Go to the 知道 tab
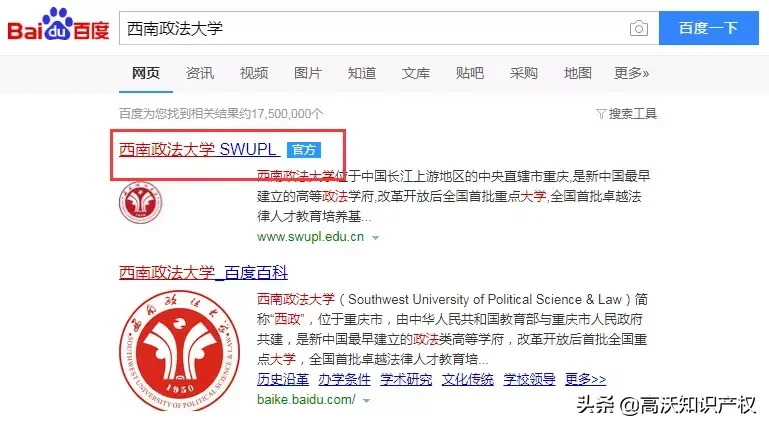This screenshot has height=427, width=769. pos(361,73)
